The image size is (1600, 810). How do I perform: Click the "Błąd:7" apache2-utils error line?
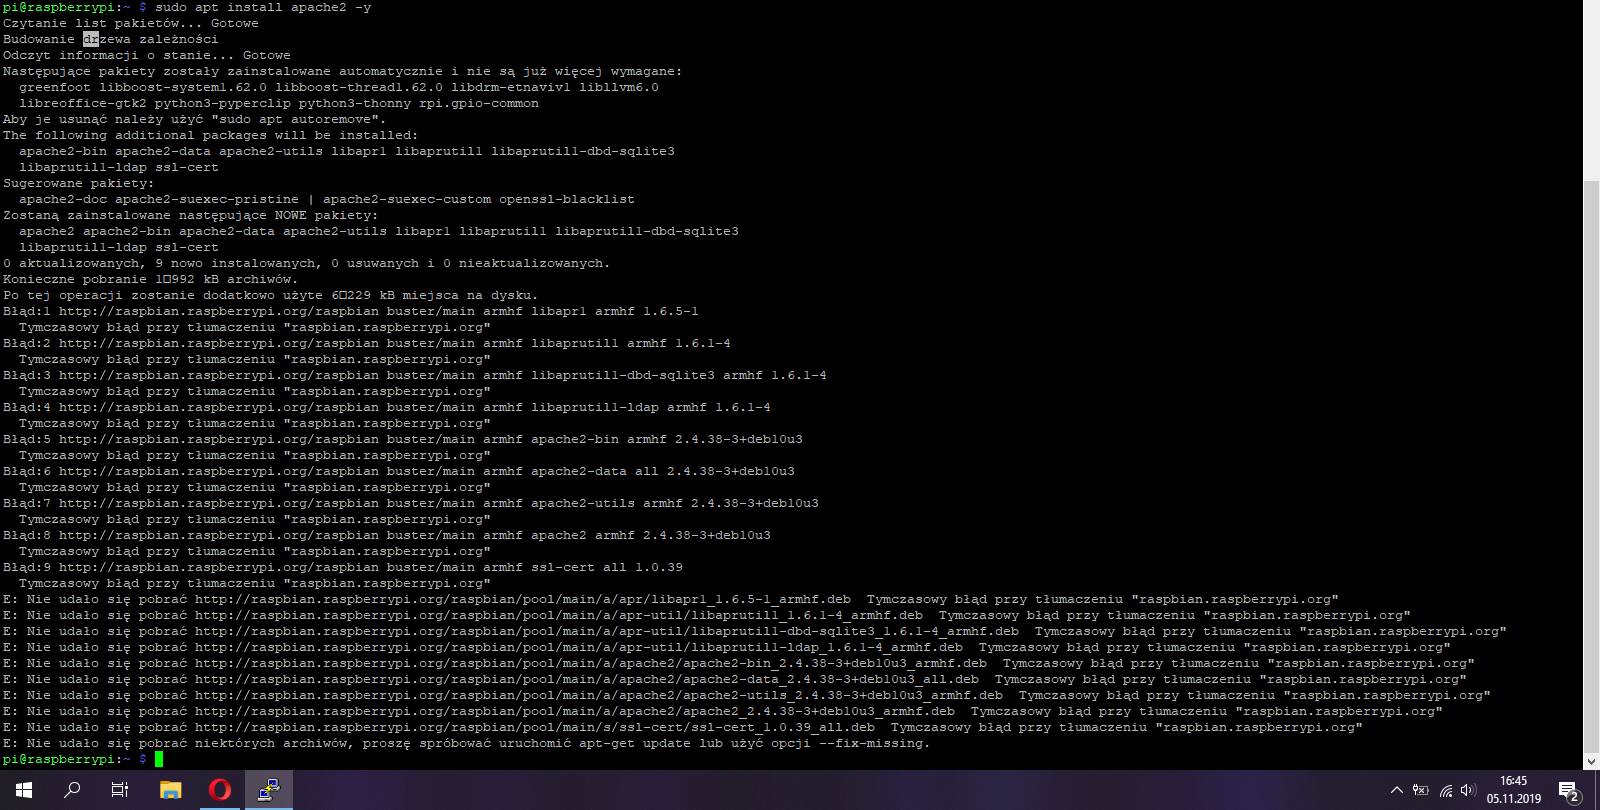(411, 503)
